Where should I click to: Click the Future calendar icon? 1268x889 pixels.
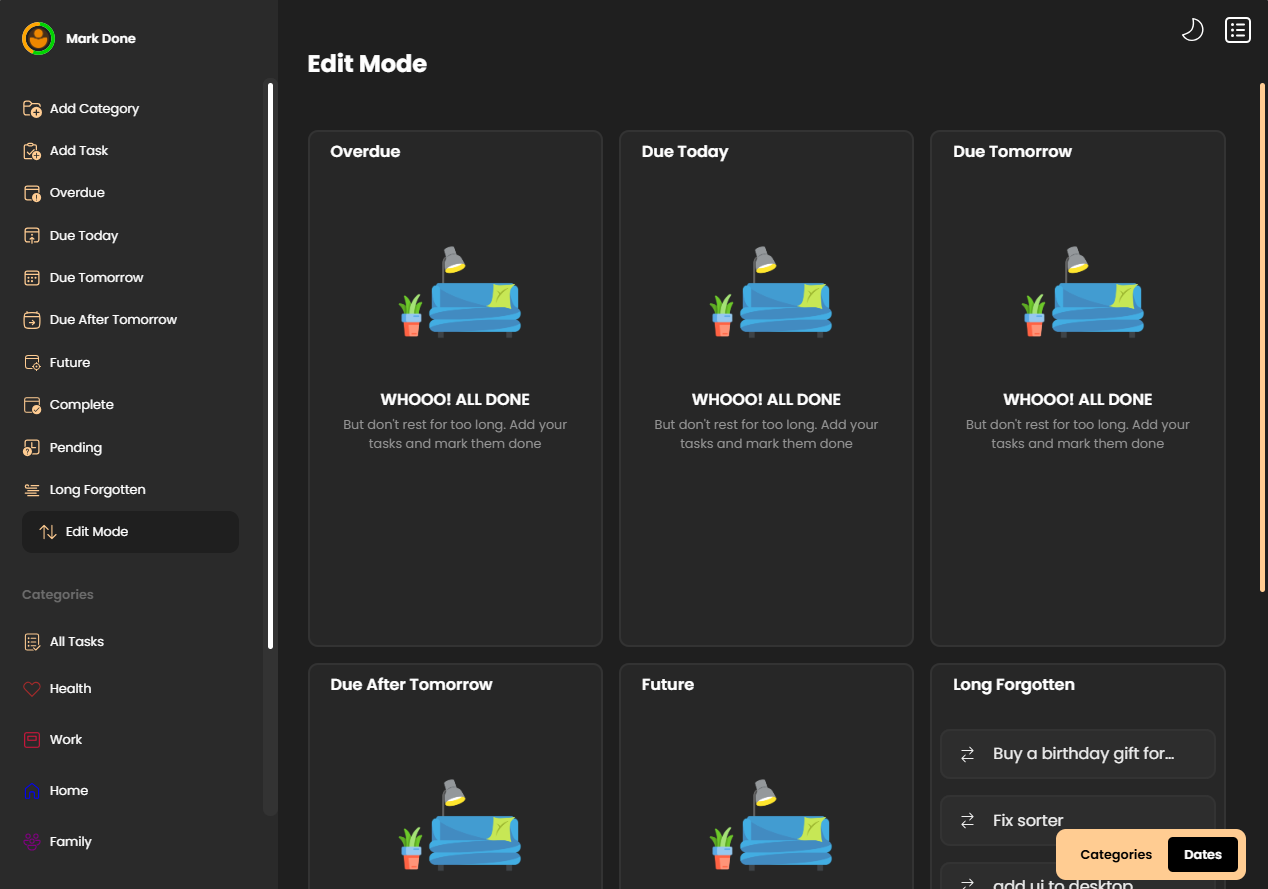click(x=32, y=363)
